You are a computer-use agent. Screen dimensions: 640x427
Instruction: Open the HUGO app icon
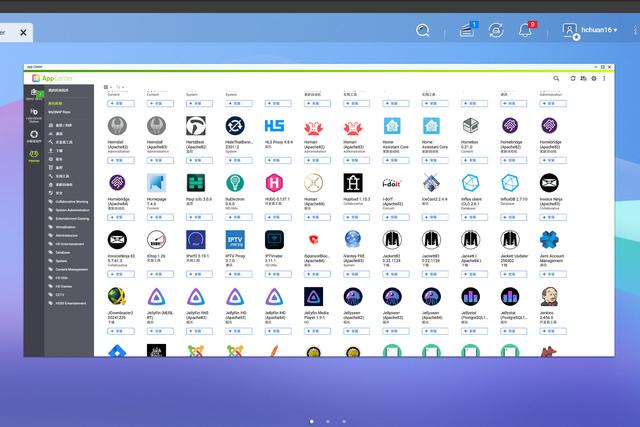[274, 183]
